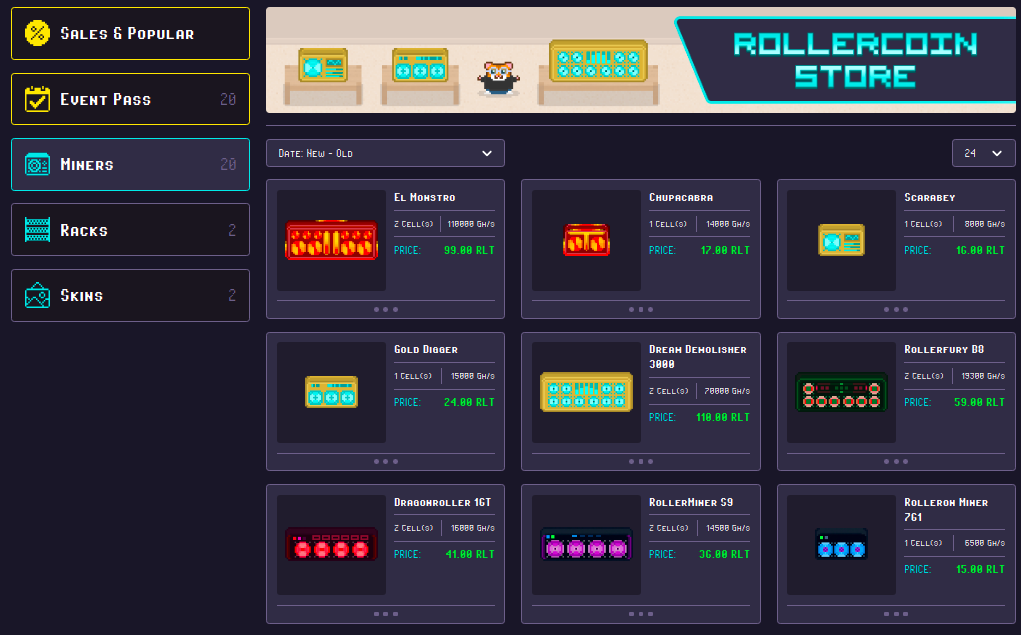Expand three-dot details under Scarabey

(x=896, y=309)
